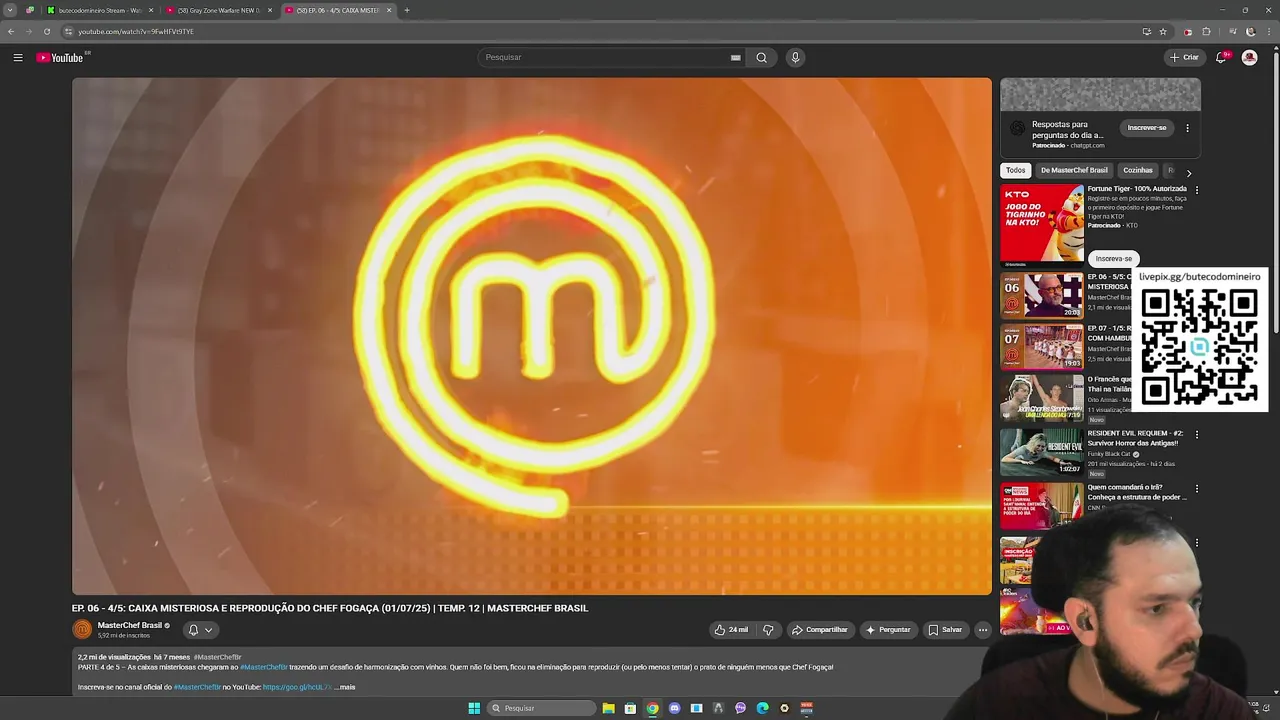Start voice search with microphone icon

point(795,57)
